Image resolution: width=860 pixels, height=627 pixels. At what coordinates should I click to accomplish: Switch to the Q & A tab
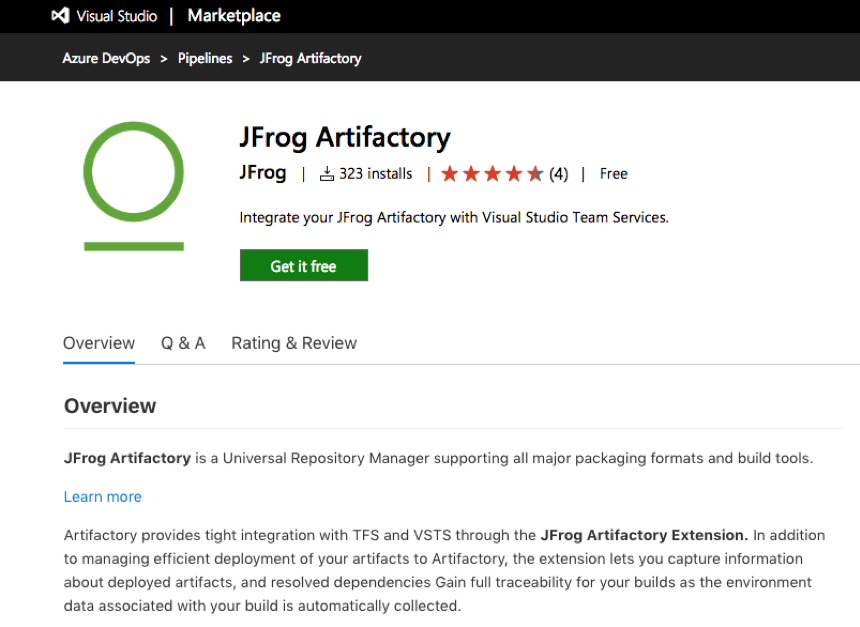(x=183, y=343)
